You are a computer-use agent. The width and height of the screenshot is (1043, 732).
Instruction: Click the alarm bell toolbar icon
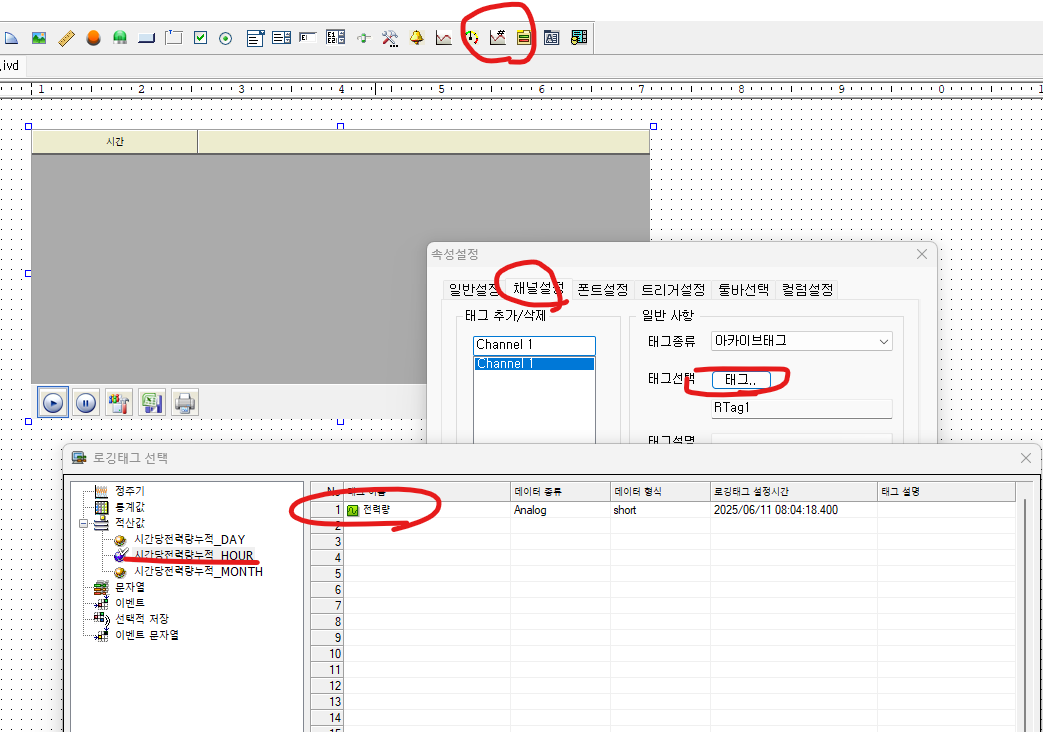[415, 37]
